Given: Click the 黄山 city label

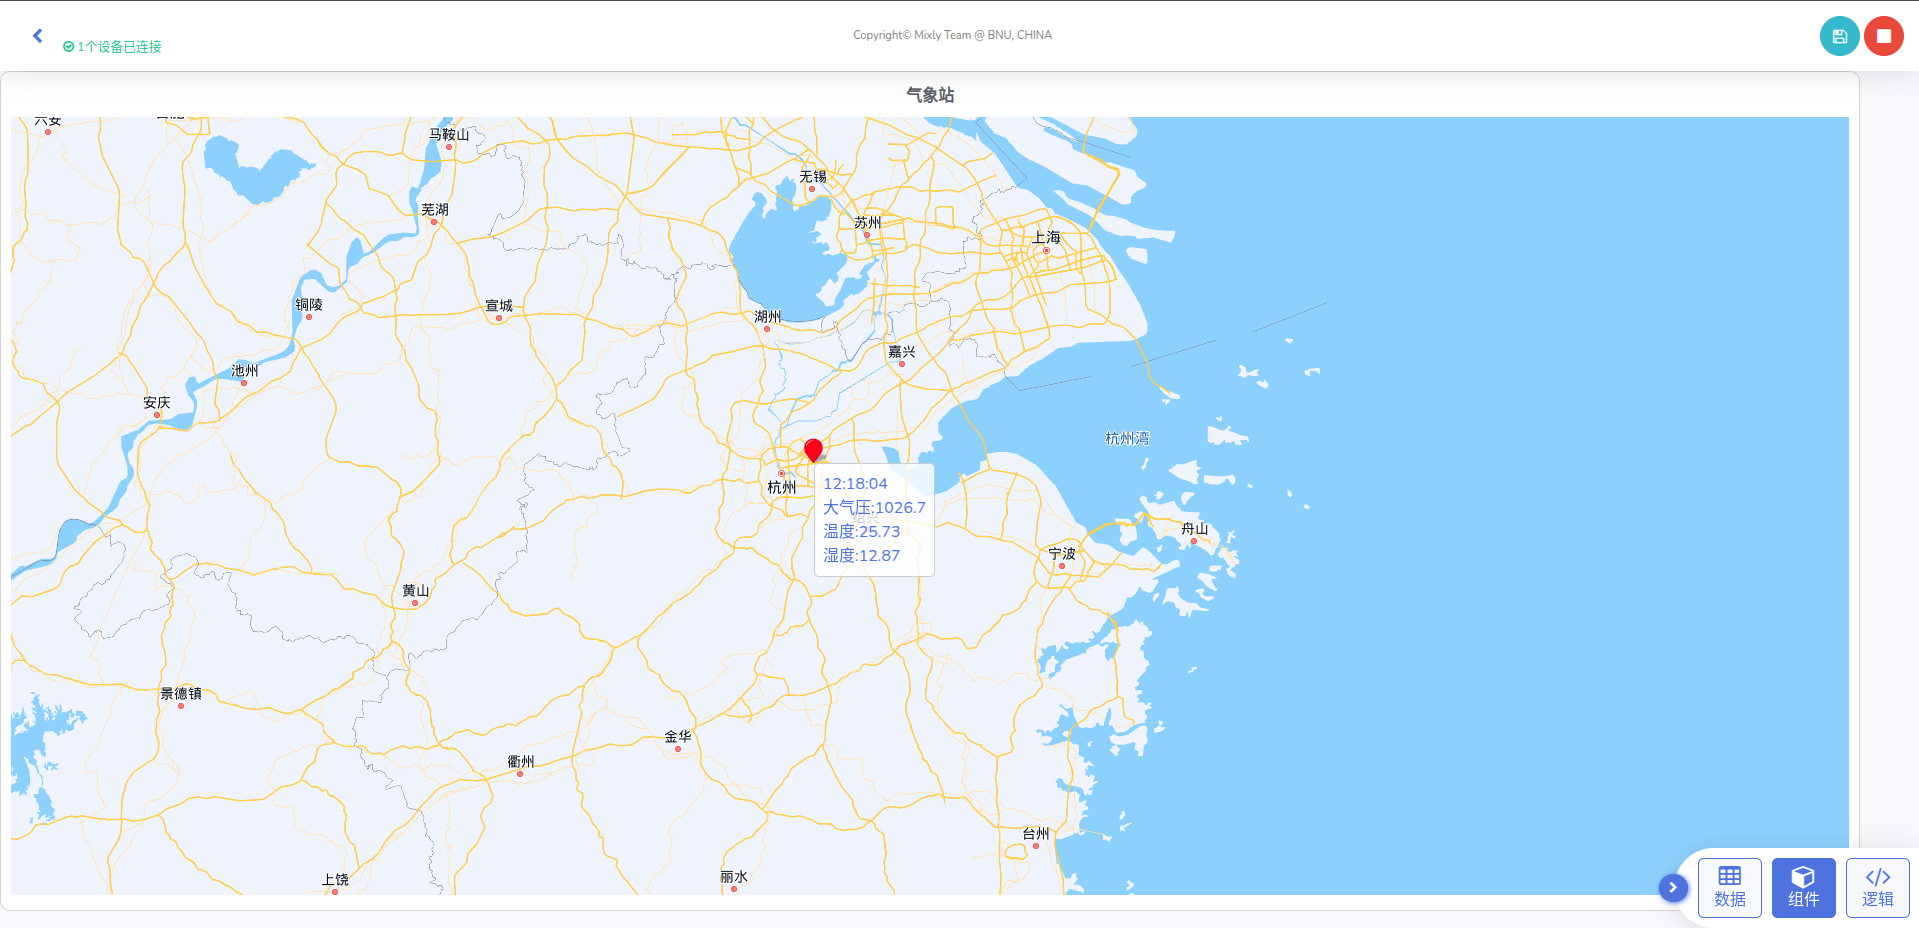Looking at the screenshot, I should 415,590.
